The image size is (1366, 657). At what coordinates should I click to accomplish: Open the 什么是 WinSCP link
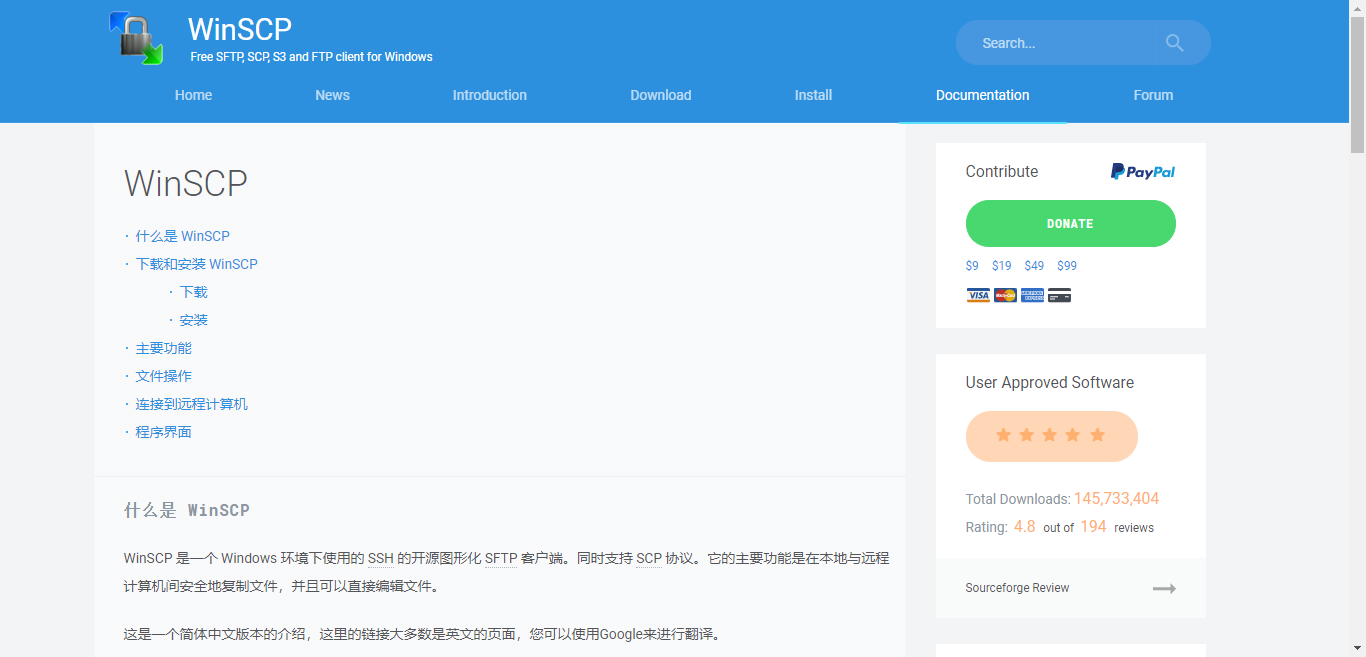[182, 235]
